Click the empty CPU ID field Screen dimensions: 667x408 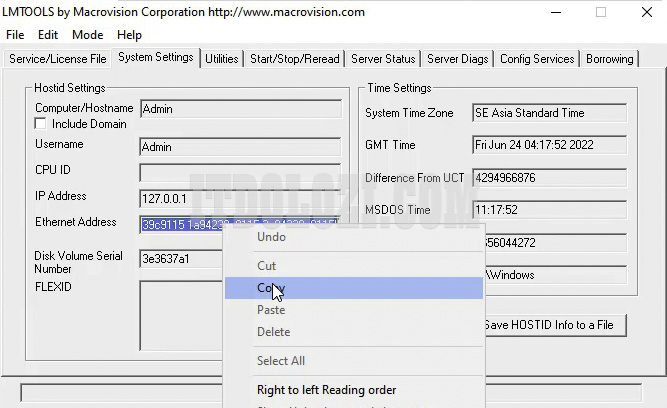[240, 173]
